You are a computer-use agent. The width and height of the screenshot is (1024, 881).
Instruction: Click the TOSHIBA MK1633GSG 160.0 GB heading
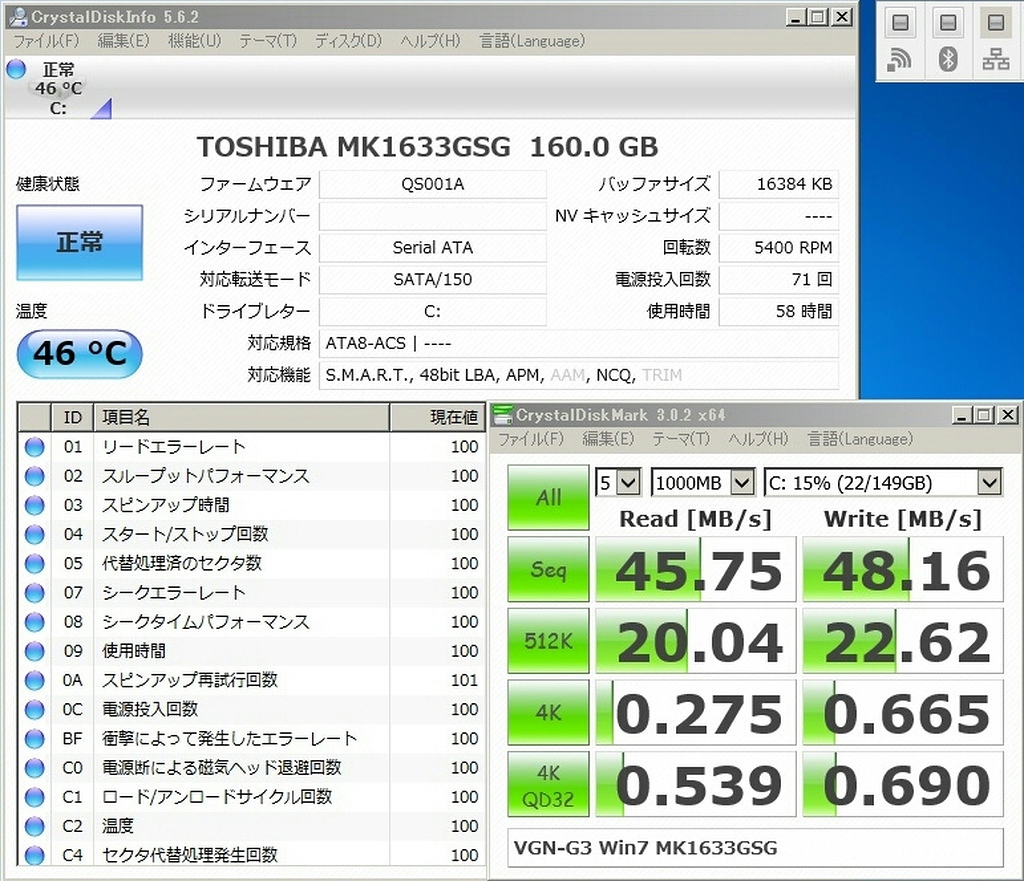point(428,147)
